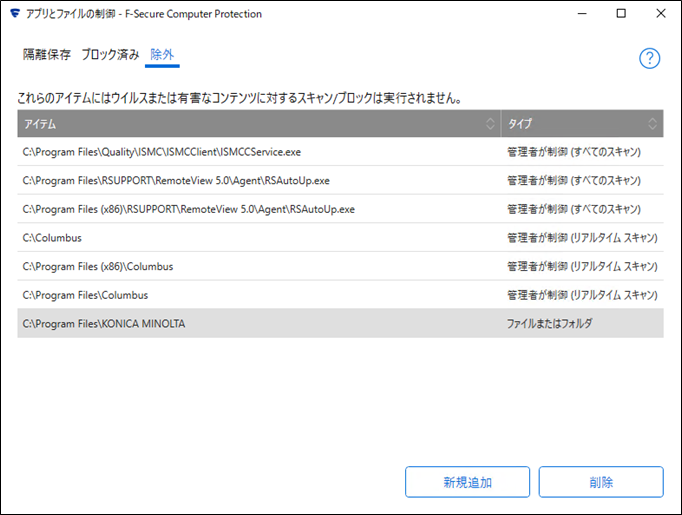The width and height of the screenshot is (682, 515).
Task: Click the ファイルまたはフォルダ type cell
Action: pyautogui.click(x=549, y=324)
